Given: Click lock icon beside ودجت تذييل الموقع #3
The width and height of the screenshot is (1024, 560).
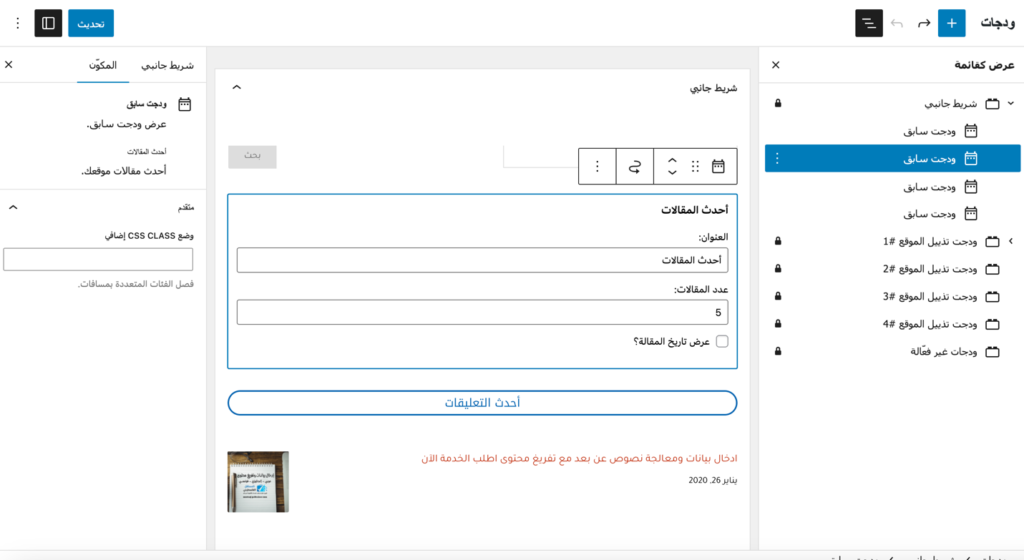Looking at the screenshot, I should pos(778,296).
